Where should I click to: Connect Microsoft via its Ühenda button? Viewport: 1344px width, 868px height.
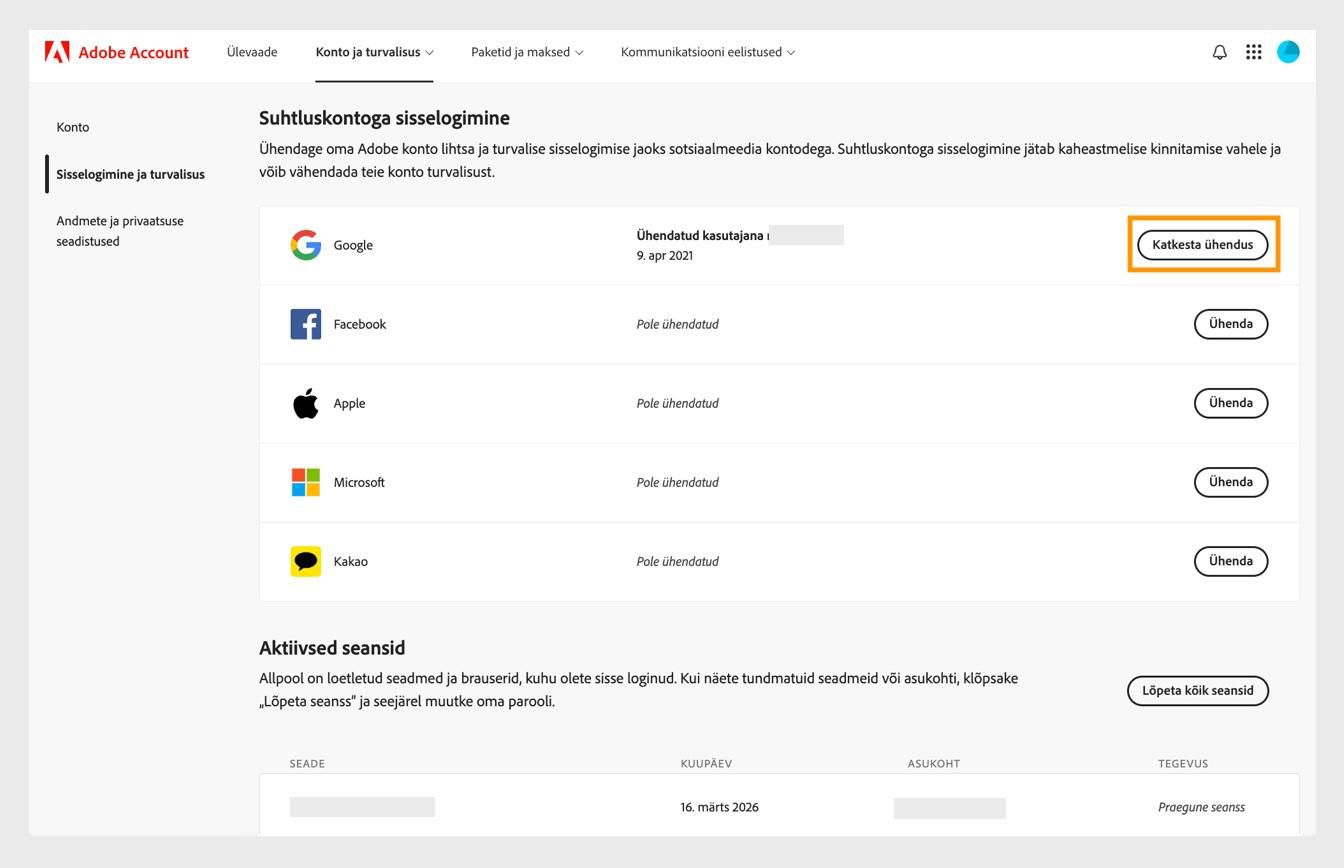pos(1230,481)
